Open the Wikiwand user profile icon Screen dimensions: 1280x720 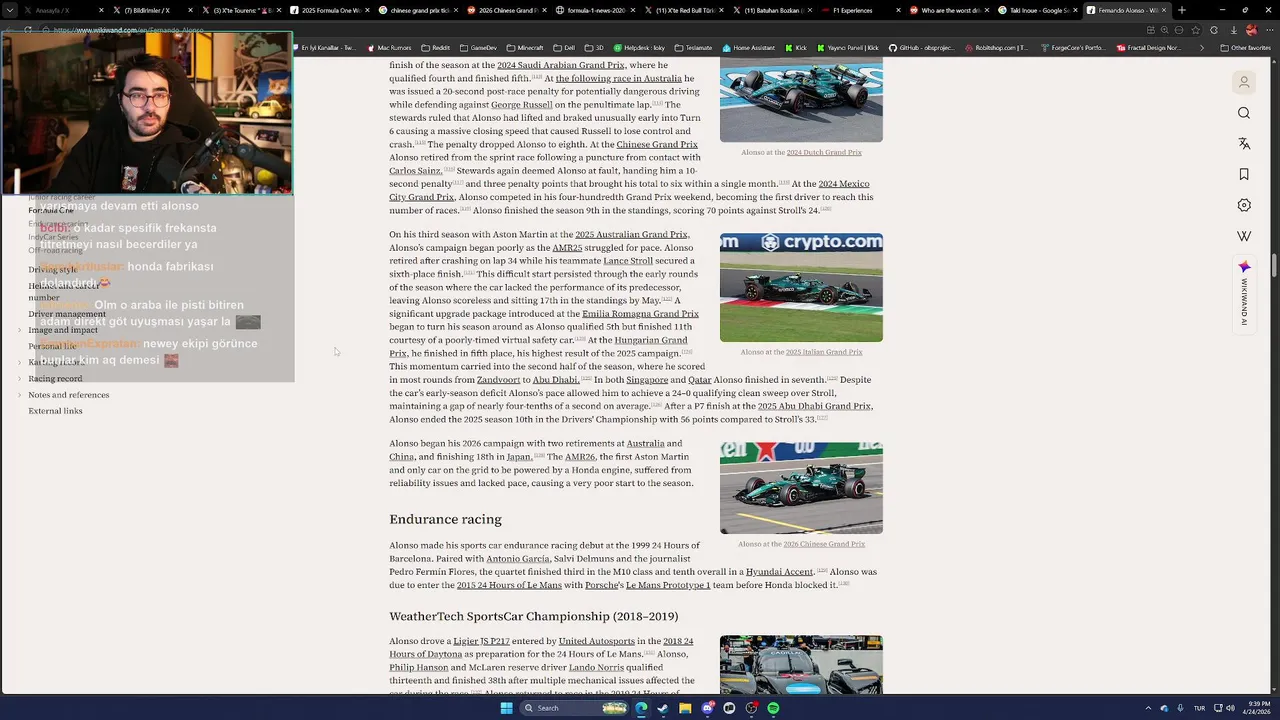click(1244, 82)
